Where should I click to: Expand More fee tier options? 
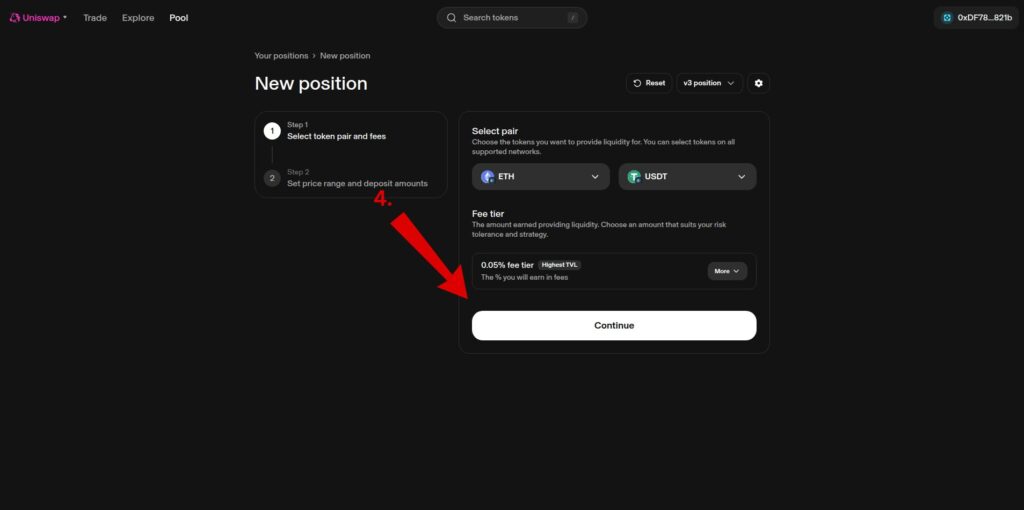pyautogui.click(x=727, y=271)
